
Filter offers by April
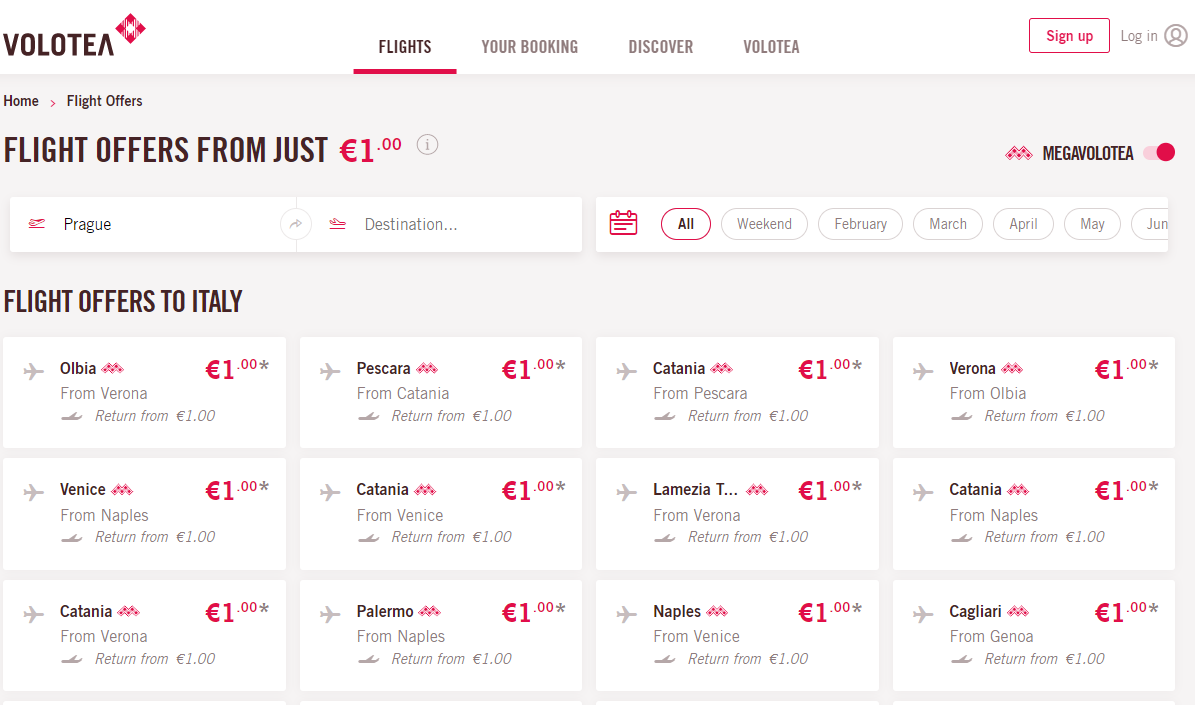click(x=1024, y=224)
